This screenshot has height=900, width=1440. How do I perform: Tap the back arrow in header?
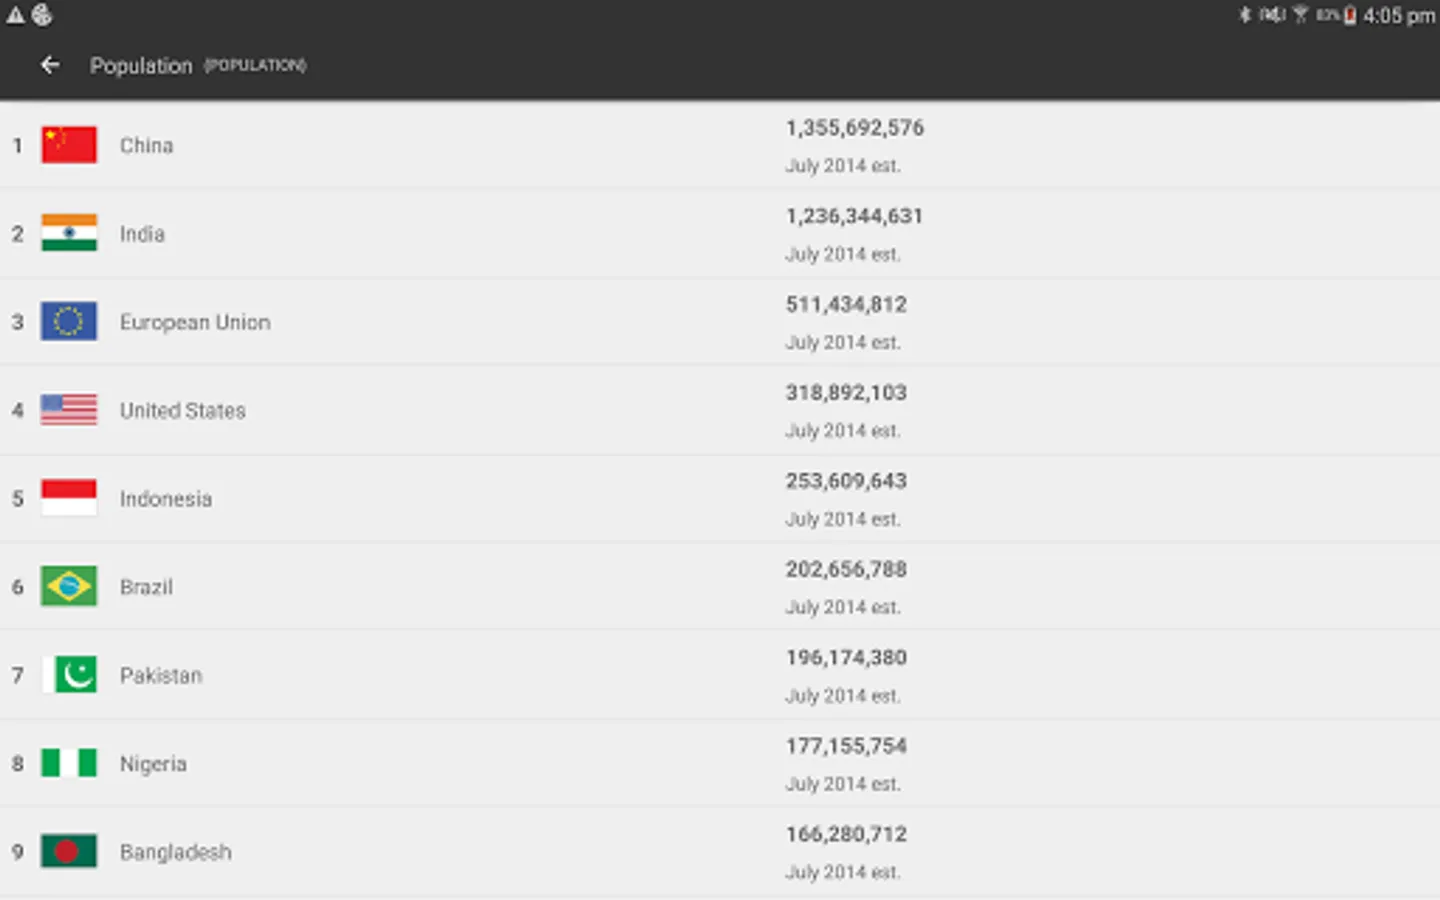click(50, 65)
